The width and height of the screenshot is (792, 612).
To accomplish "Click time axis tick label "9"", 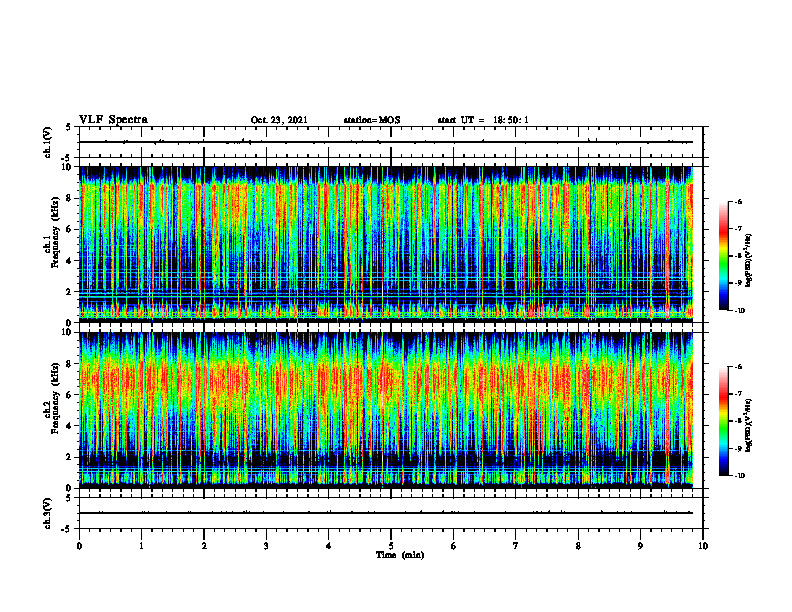I will pos(640,546).
